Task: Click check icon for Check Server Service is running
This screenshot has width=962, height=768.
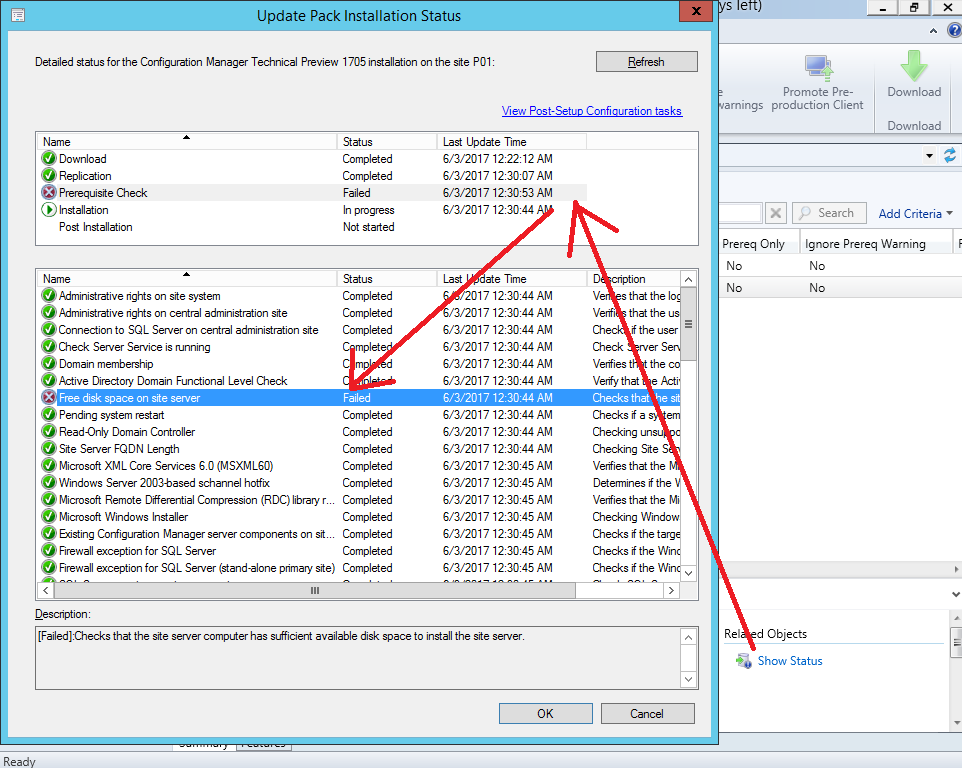Action: pos(48,347)
